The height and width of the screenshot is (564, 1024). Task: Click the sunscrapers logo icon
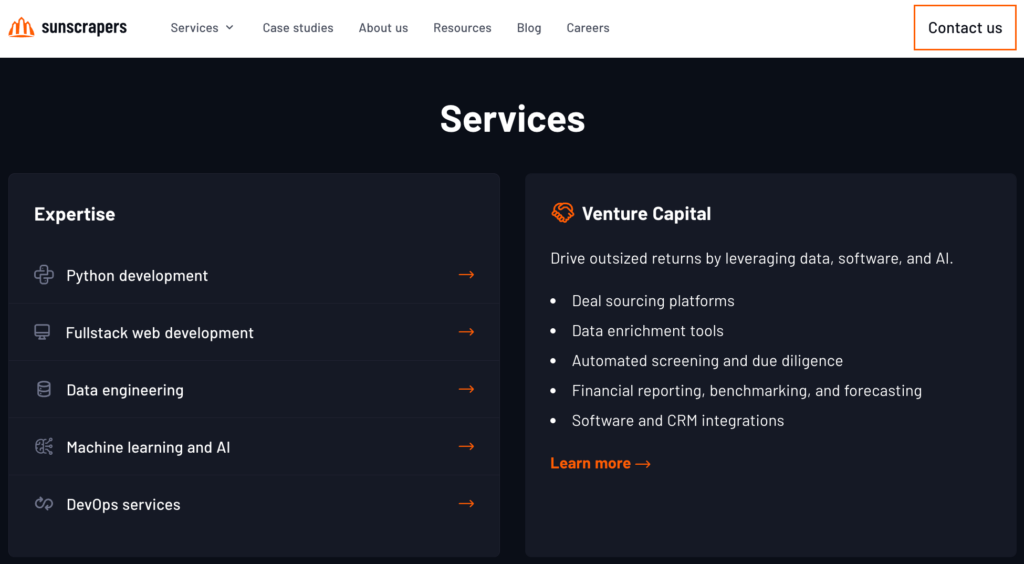[22, 27]
